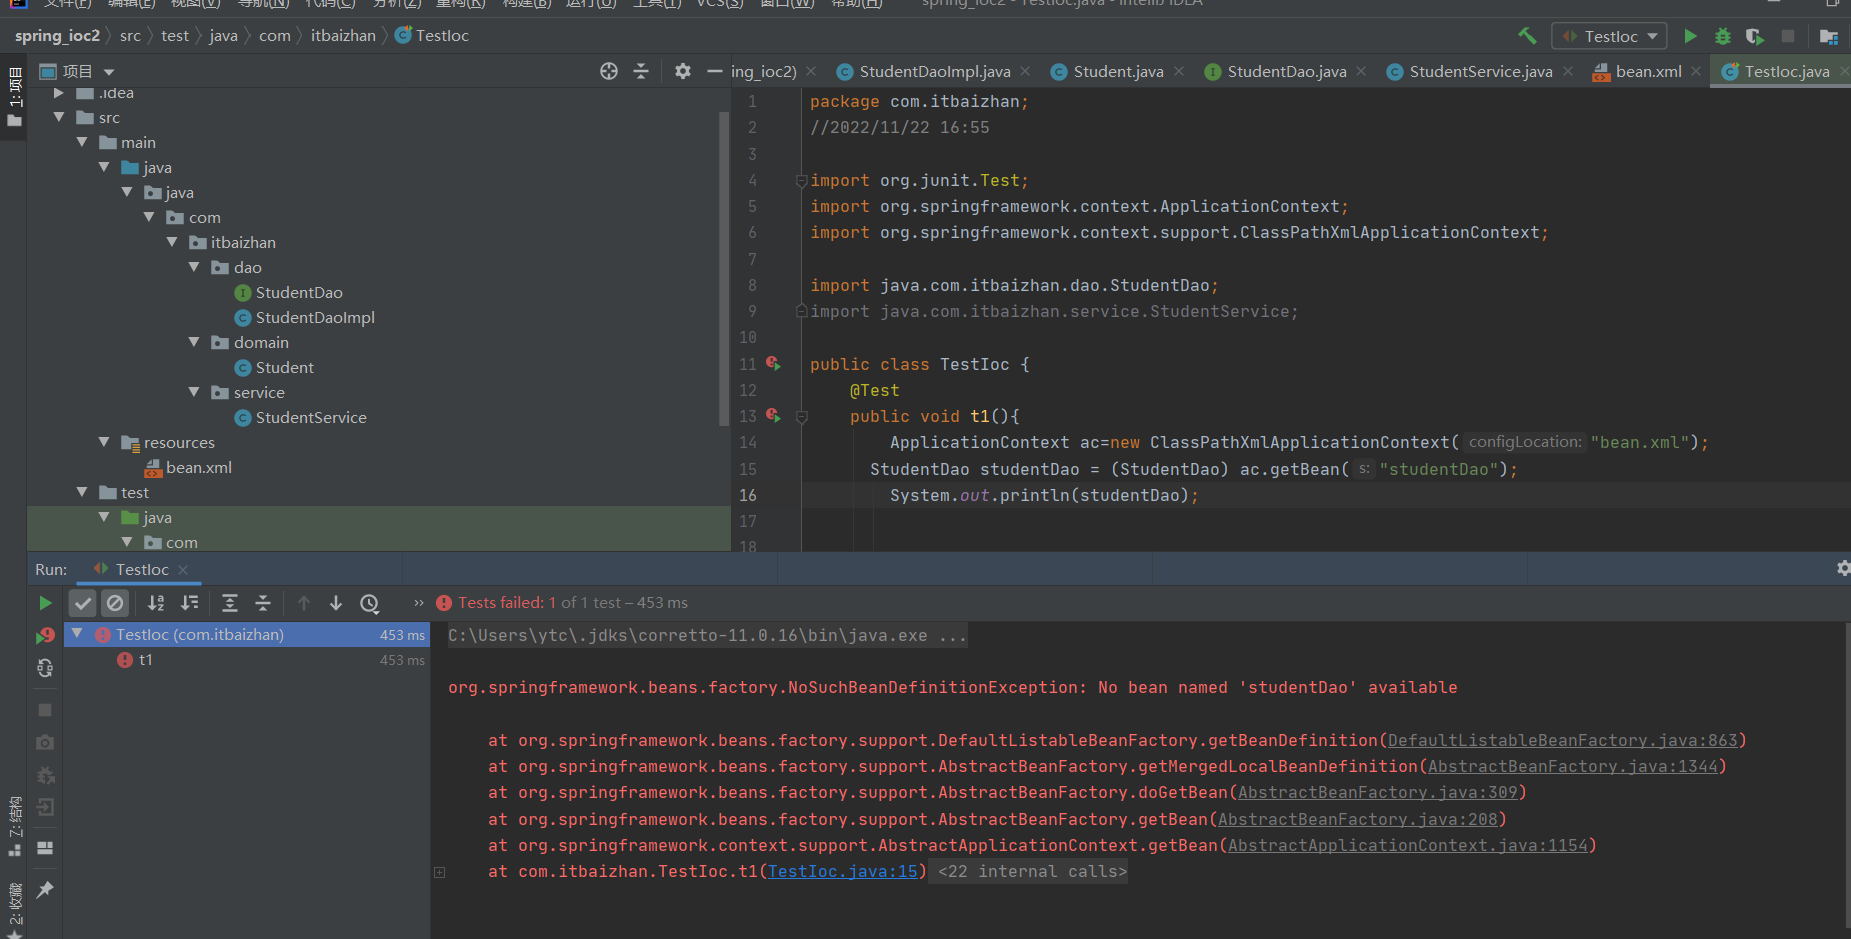Fold the import block at line 4
Viewport: 1851px width, 939px height.
click(x=801, y=181)
